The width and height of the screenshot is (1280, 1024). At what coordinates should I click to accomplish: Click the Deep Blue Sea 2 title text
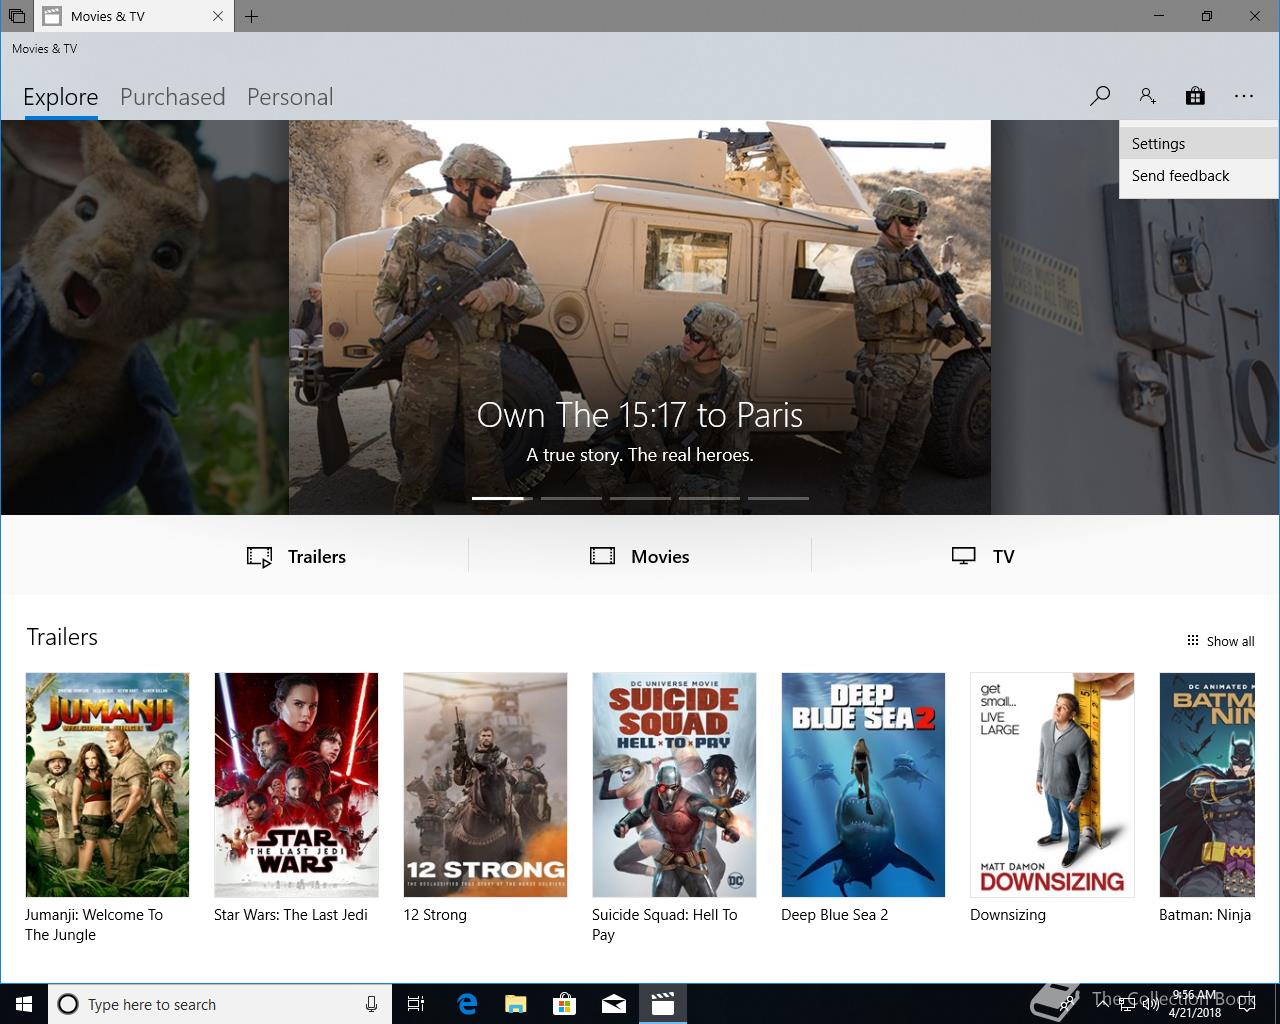coord(835,915)
